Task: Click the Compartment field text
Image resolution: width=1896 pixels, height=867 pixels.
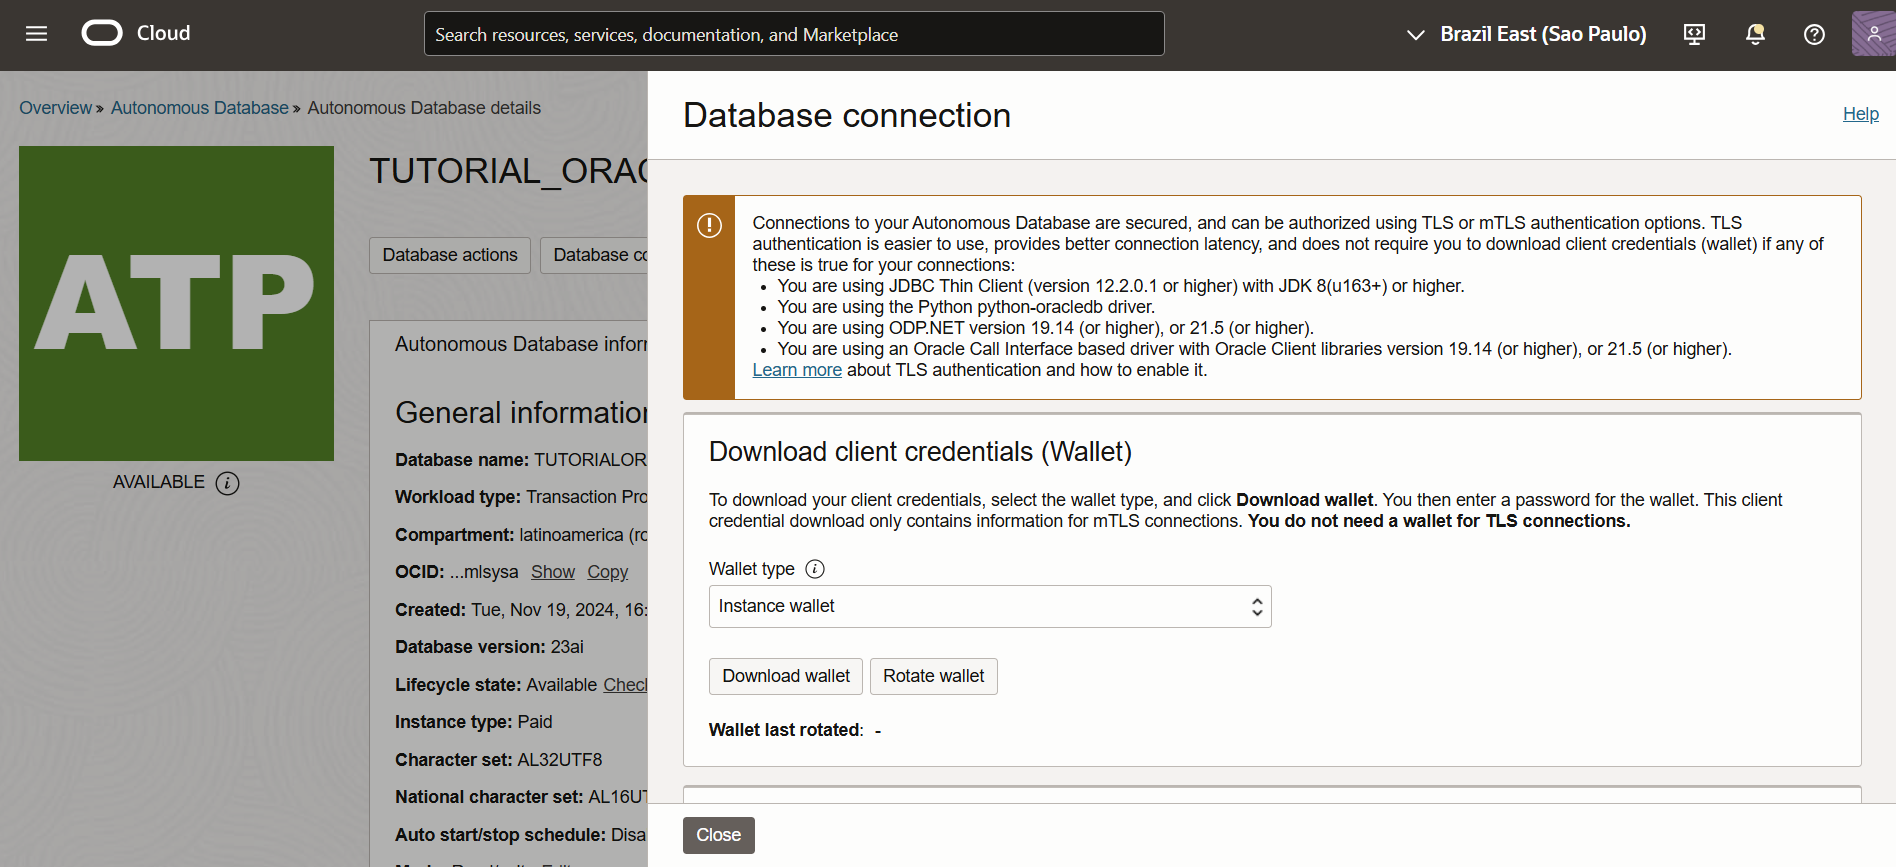Action: [521, 535]
